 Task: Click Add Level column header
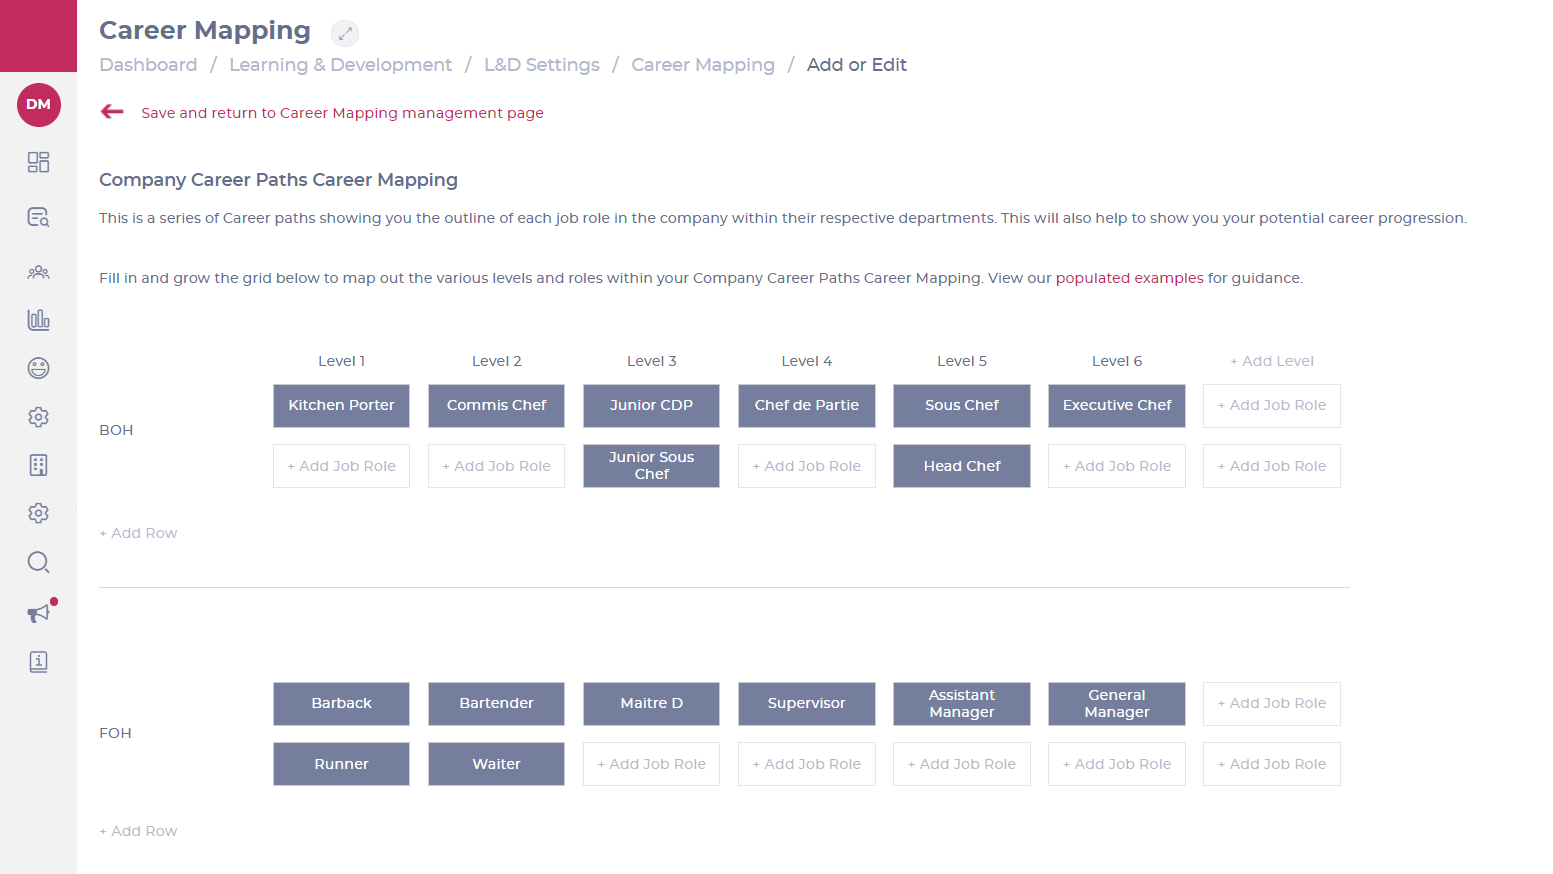pos(1271,361)
